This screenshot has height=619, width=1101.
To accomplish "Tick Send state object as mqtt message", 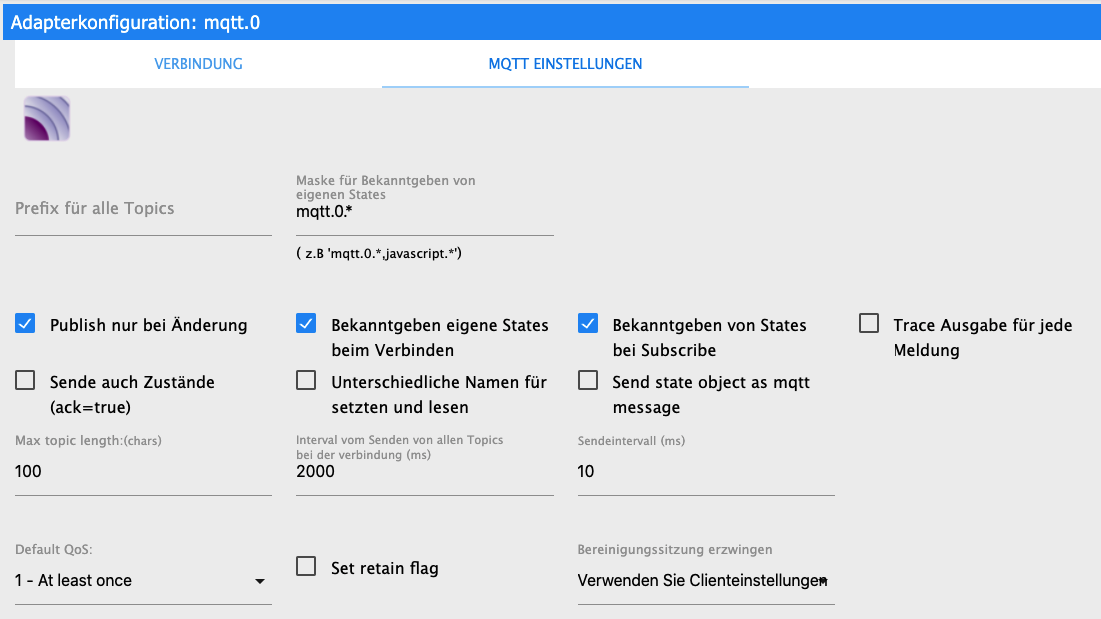I will coord(589,381).
